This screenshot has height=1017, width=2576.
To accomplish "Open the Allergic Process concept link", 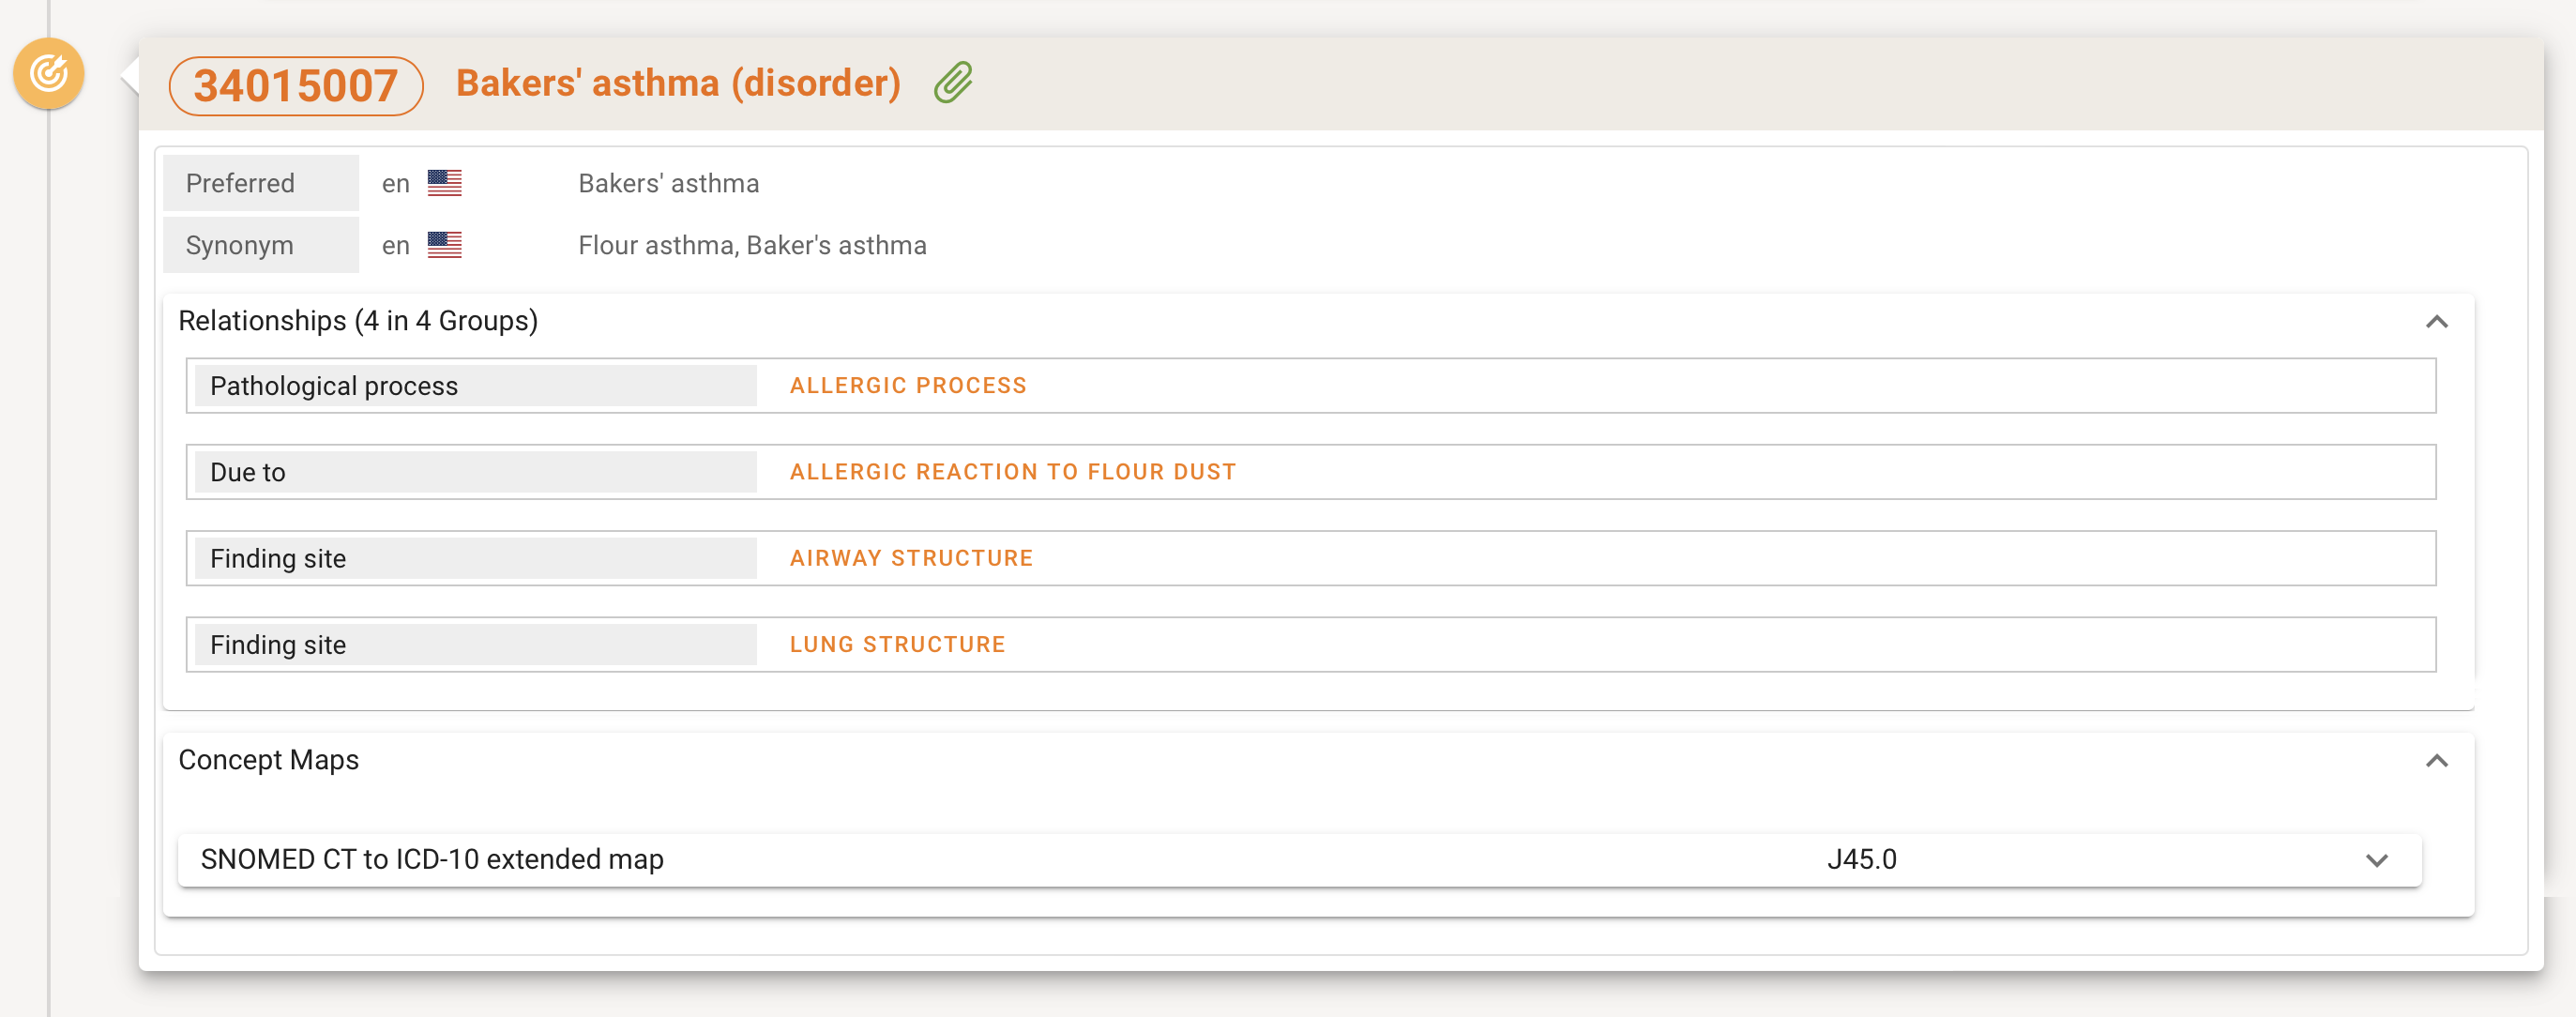I will click(907, 386).
